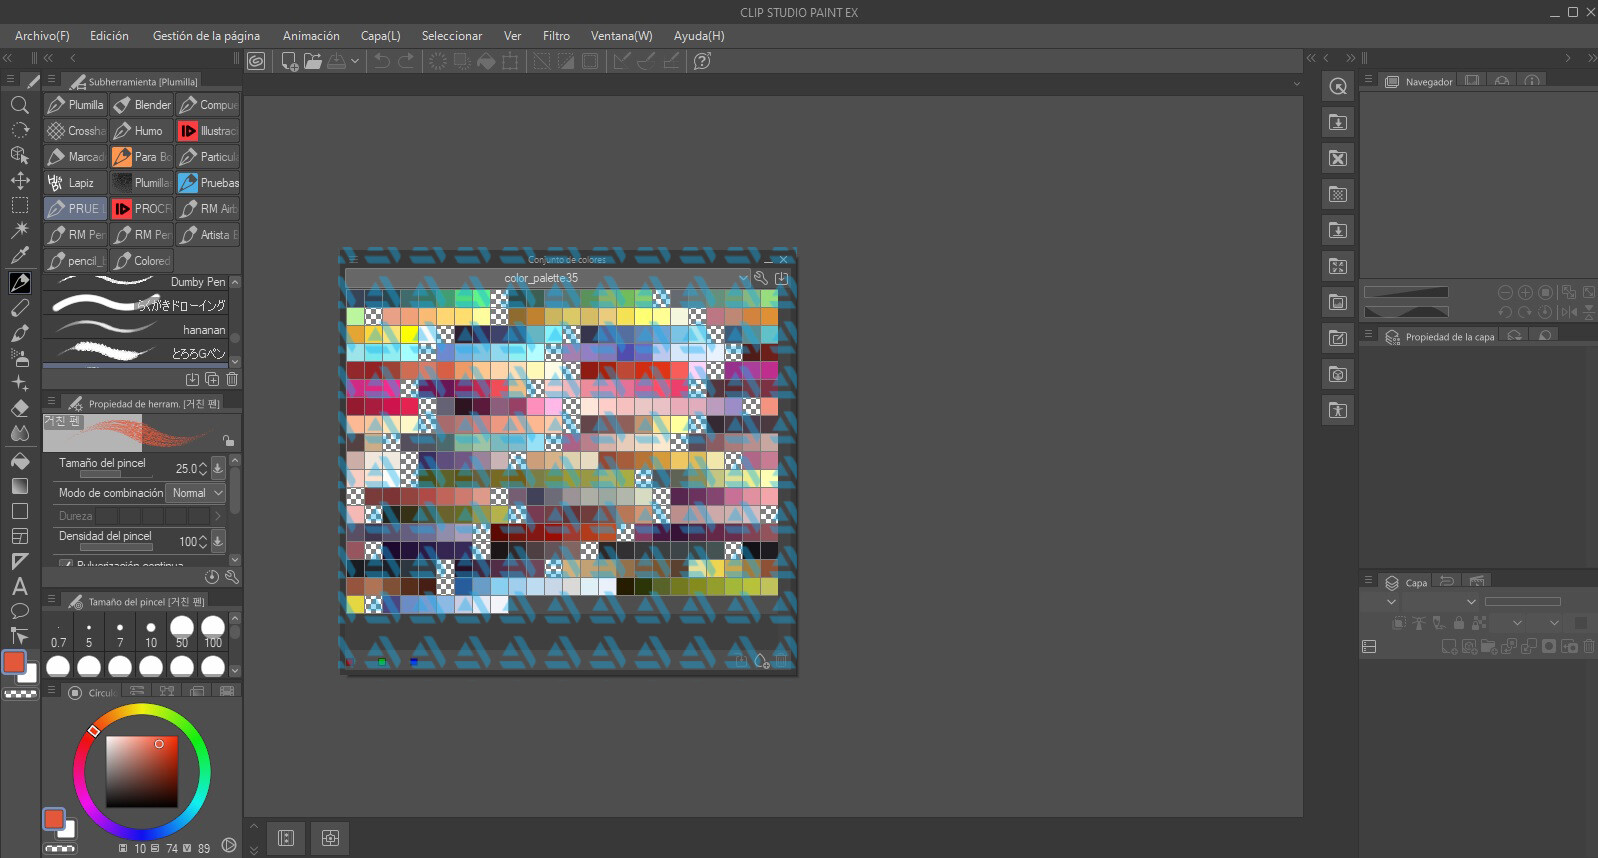
Task: Click the Redo arrow
Action: tap(406, 61)
